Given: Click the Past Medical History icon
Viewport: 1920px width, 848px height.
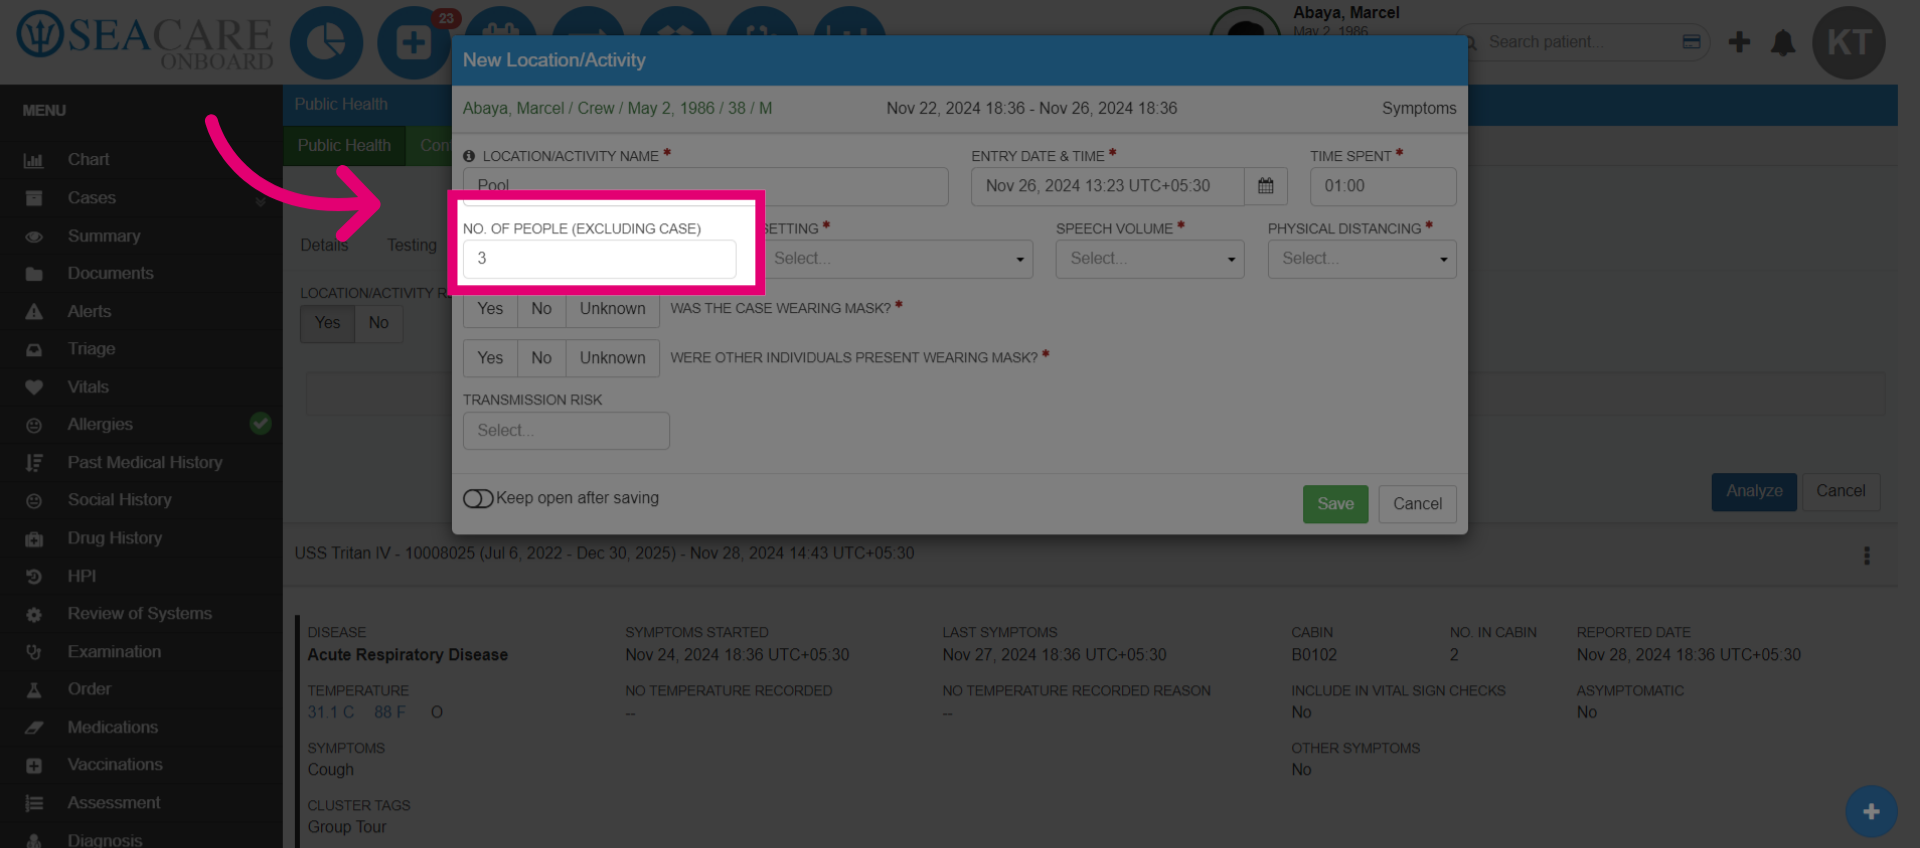Looking at the screenshot, I should point(34,463).
